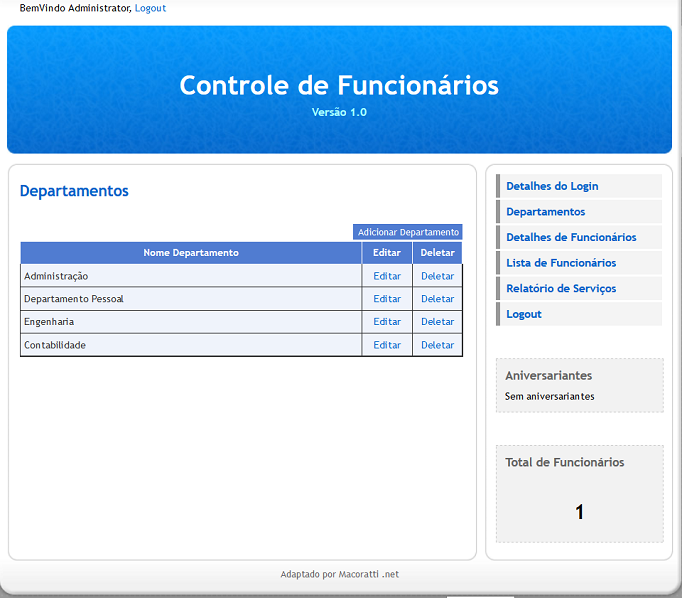Edit the Engenharia department
The height and width of the screenshot is (598, 682).
click(x=387, y=322)
